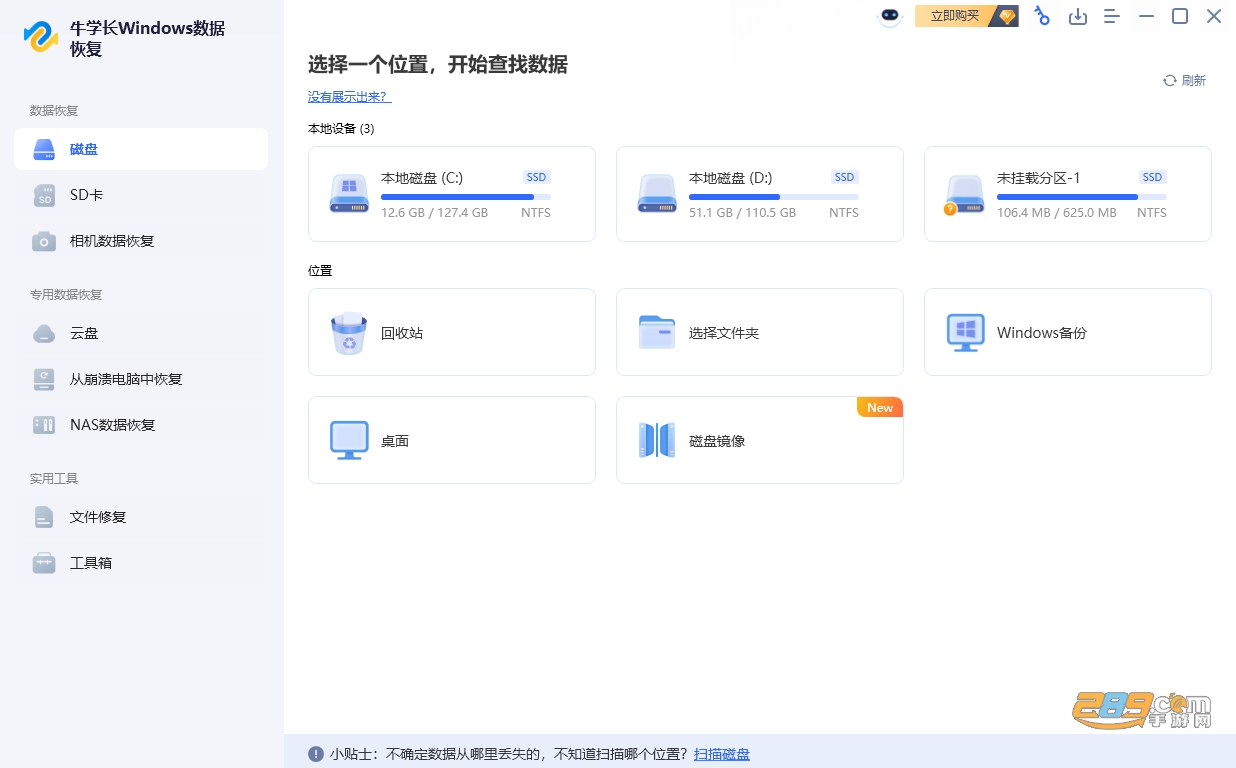Image resolution: width=1236 pixels, height=768 pixels.
Task: Click the C: drive usage bar
Action: click(x=466, y=197)
